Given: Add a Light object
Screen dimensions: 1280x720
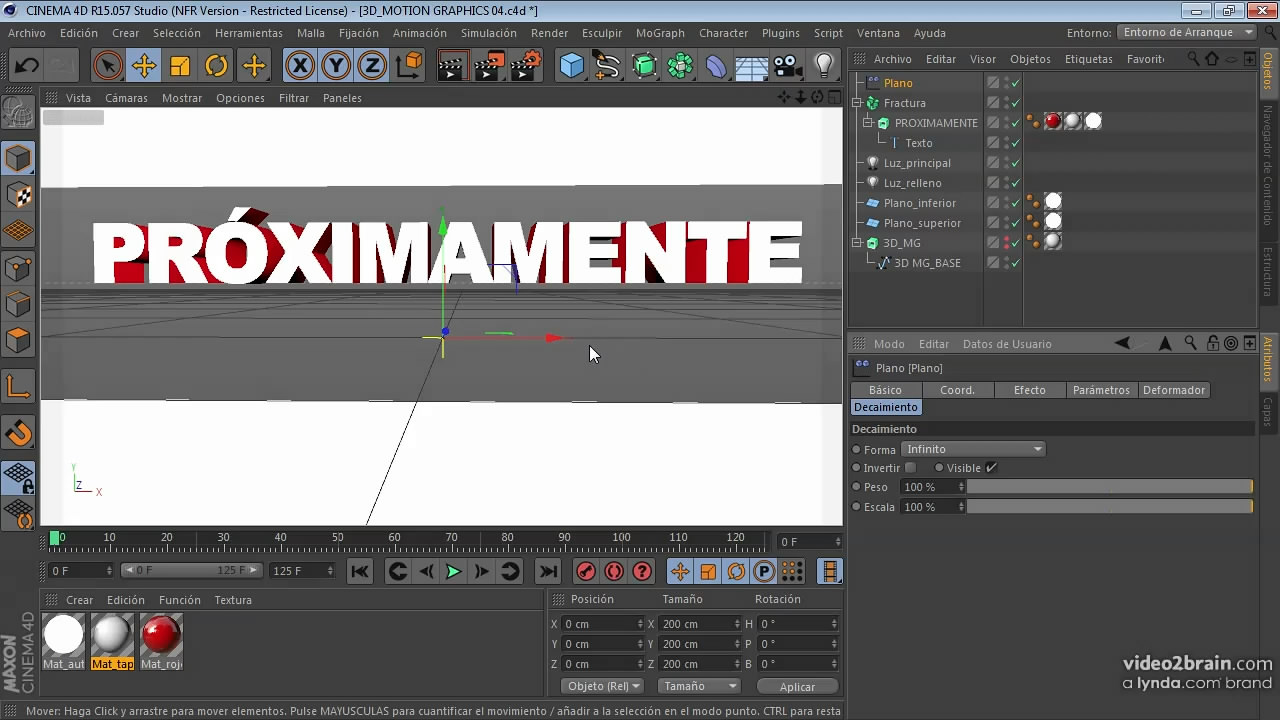Looking at the screenshot, I should tap(824, 66).
